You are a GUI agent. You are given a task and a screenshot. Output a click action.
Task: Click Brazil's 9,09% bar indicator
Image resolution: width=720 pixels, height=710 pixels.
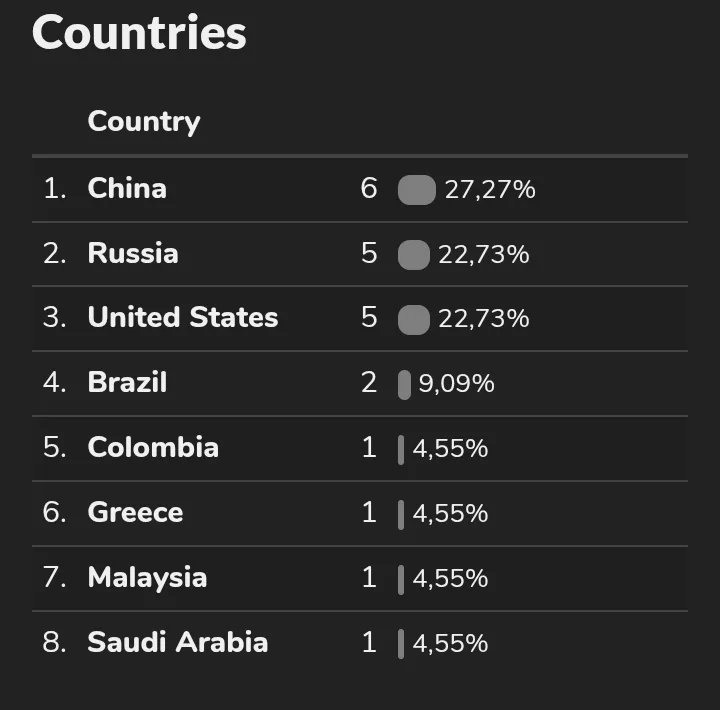(x=404, y=384)
